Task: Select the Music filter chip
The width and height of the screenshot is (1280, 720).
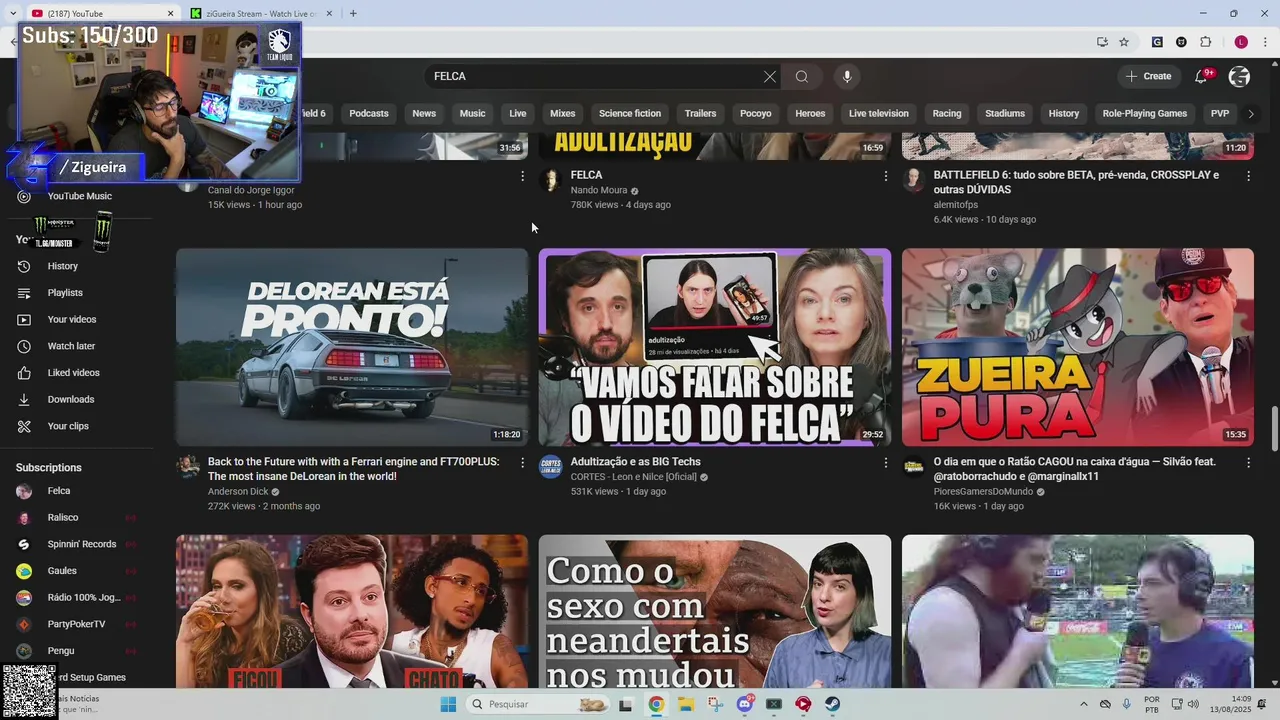Action: coord(472,113)
